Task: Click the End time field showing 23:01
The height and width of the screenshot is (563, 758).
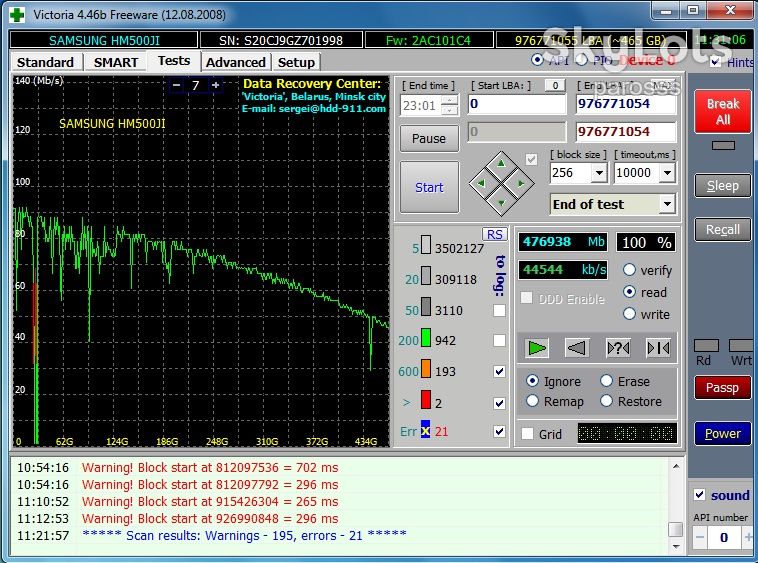Action: click(x=421, y=105)
